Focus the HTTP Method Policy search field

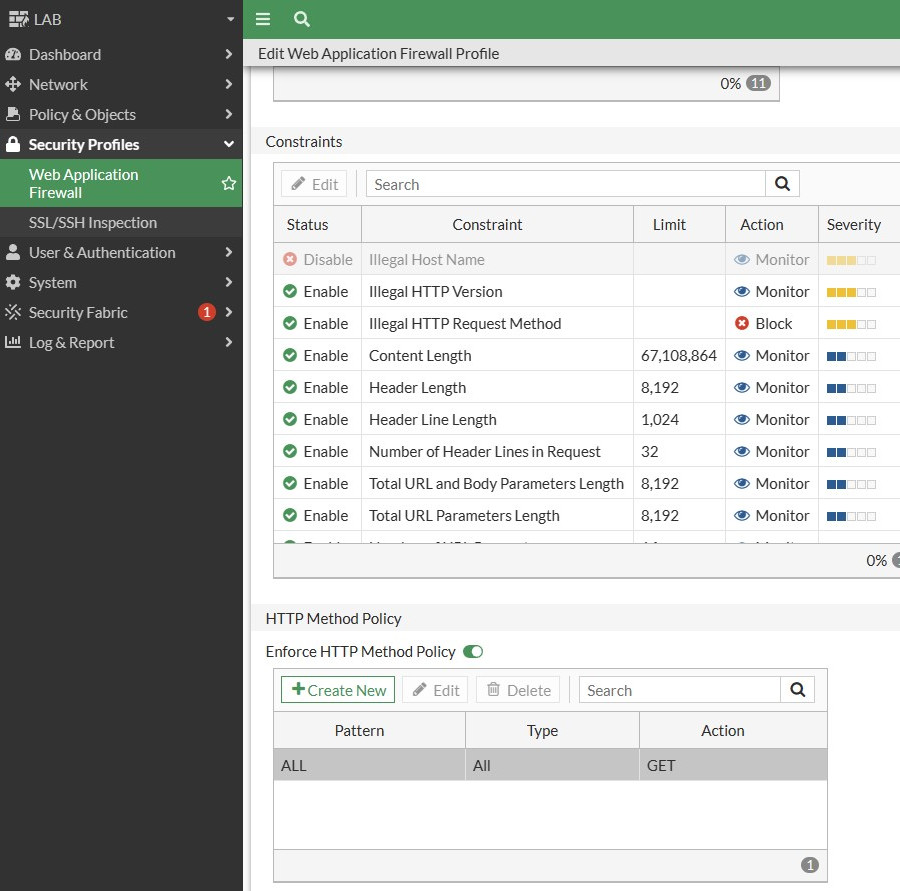pos(680,689)
